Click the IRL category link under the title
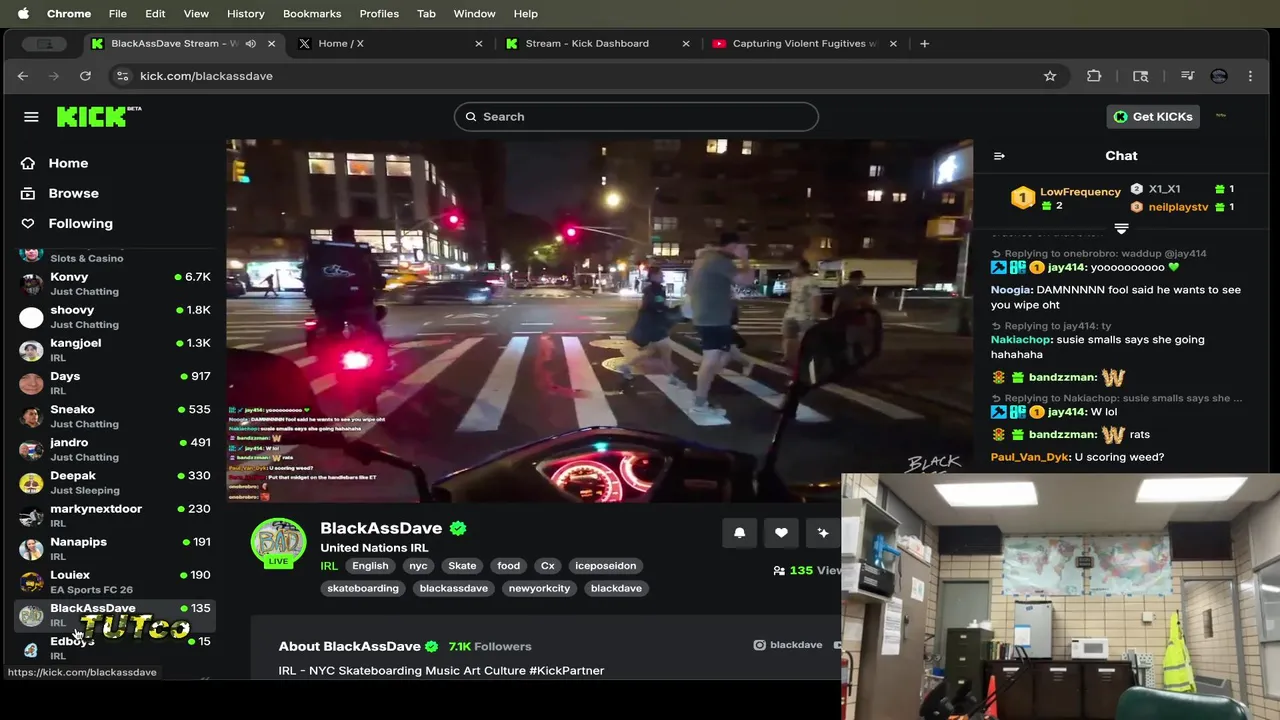Viewport: 1280px width, 720px height. 329,566
